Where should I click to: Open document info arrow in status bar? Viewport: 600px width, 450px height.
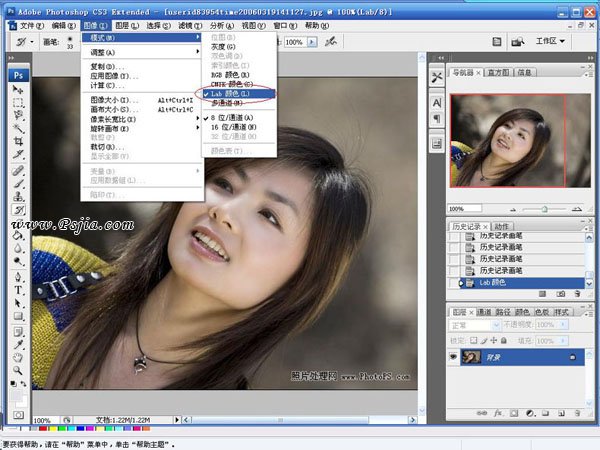tap(176, 420)
